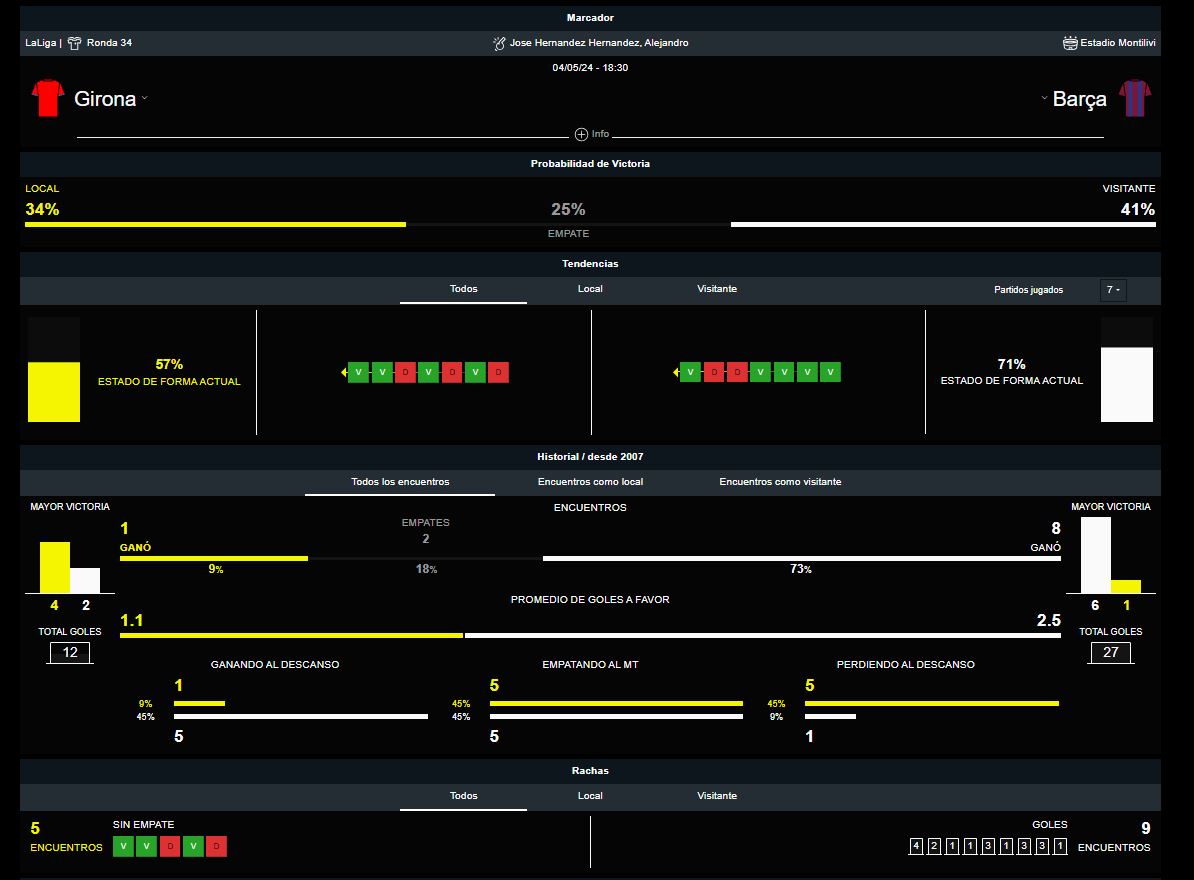Click the yellow arrow before Barça's form streak

[x=676, y=373]
